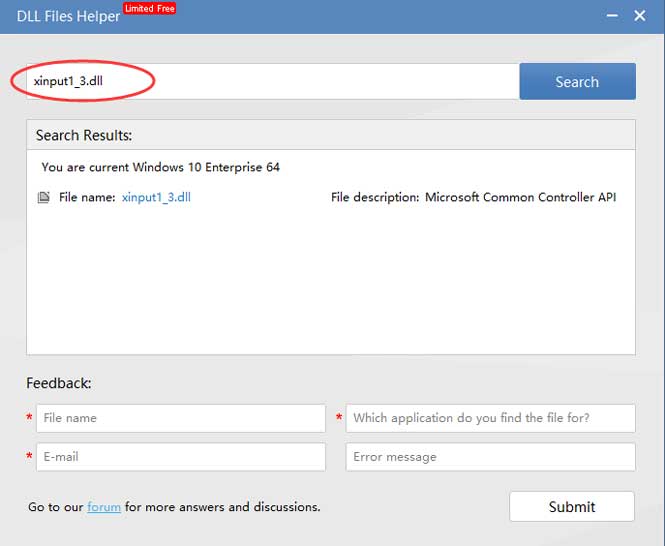Click the 'Search Results:' header

coord(84,135)
